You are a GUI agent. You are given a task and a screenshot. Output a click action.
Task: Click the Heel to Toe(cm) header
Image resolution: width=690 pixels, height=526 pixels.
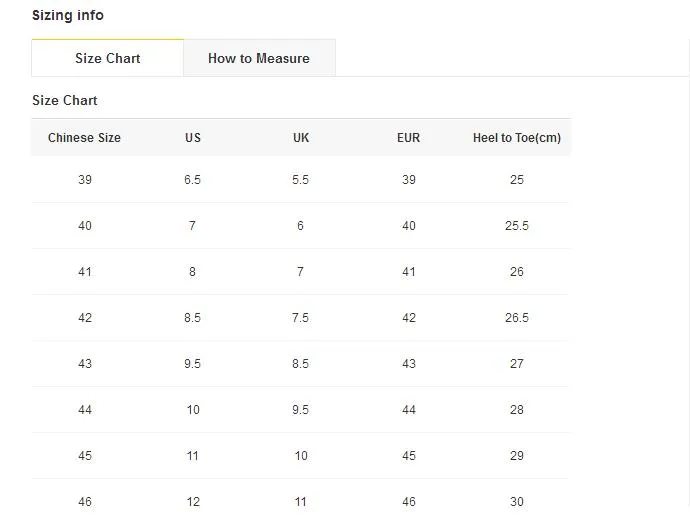(517, 138)
